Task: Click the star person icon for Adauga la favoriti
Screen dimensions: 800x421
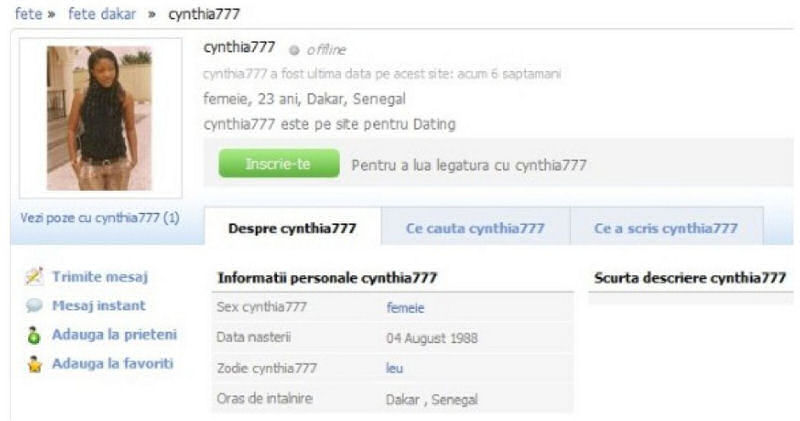Action: [34, 364]
